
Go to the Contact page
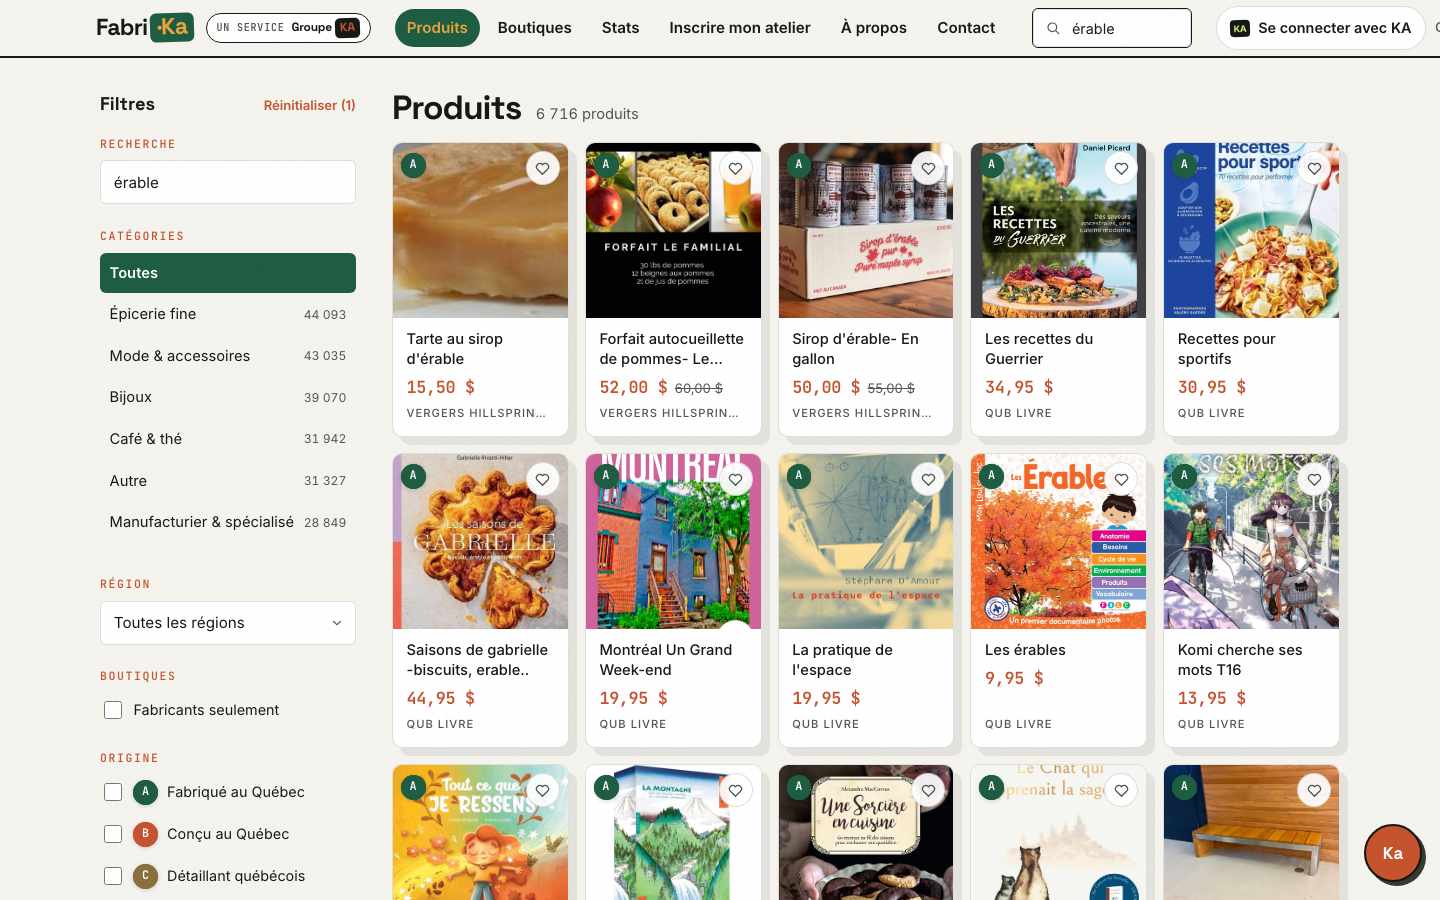pos(966,28)
